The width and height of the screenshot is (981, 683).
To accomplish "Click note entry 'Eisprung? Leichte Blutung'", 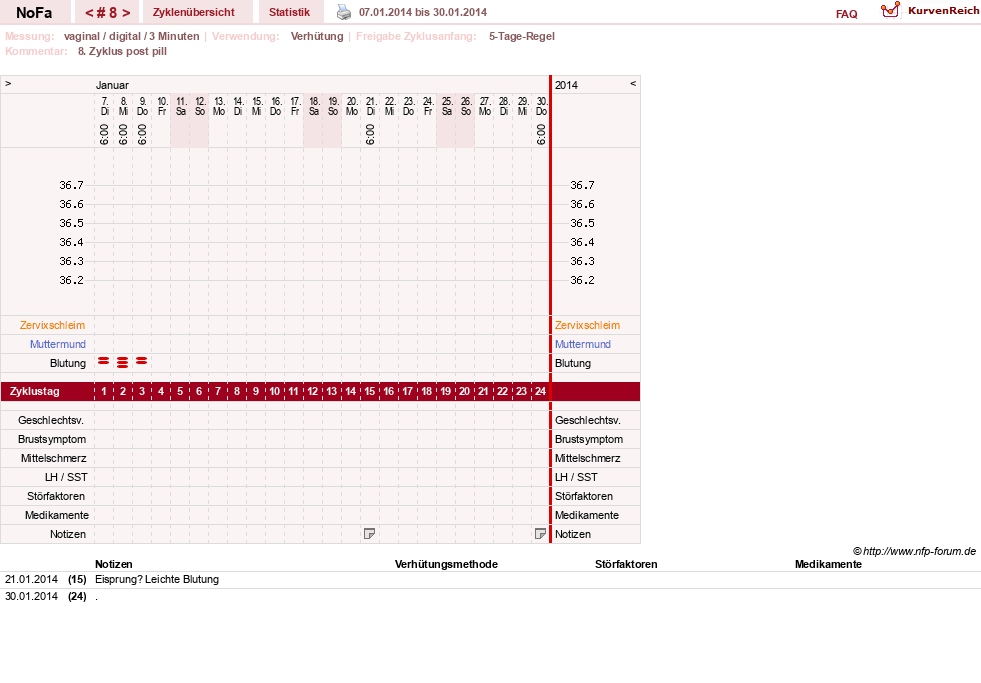I will [157, 579].
